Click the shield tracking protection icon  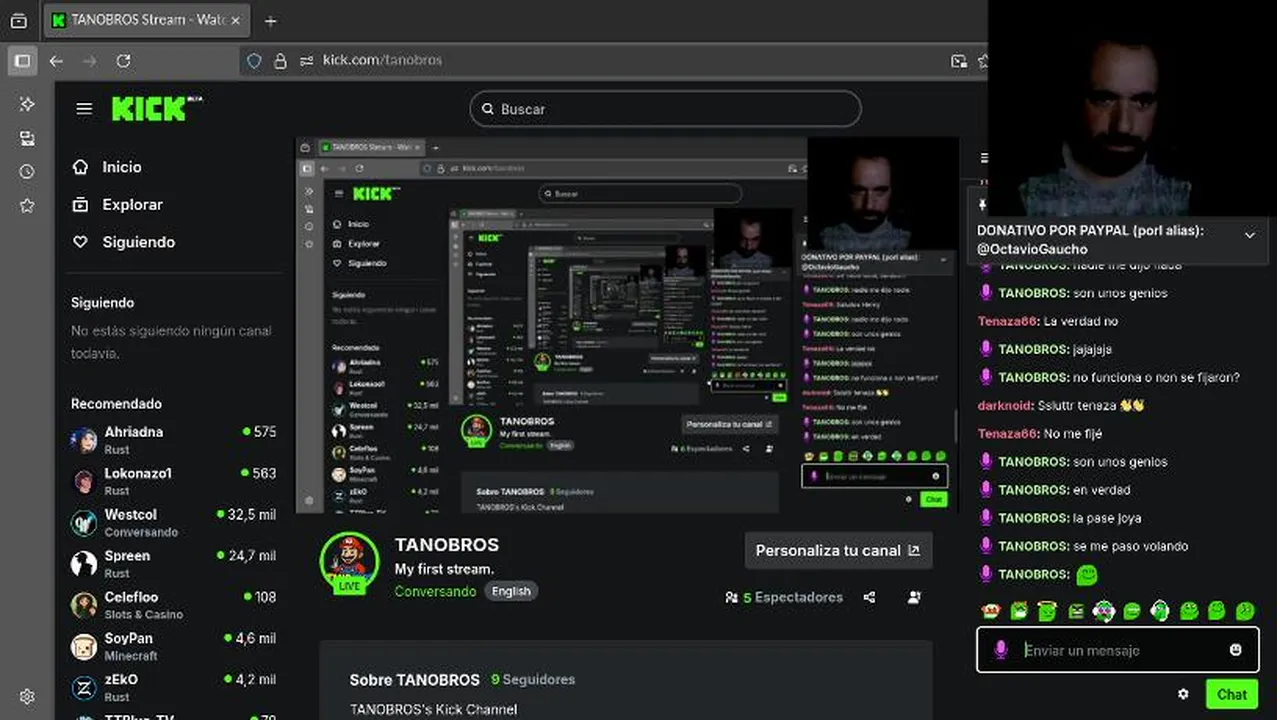pyautogui.click(x=254, y=61)
